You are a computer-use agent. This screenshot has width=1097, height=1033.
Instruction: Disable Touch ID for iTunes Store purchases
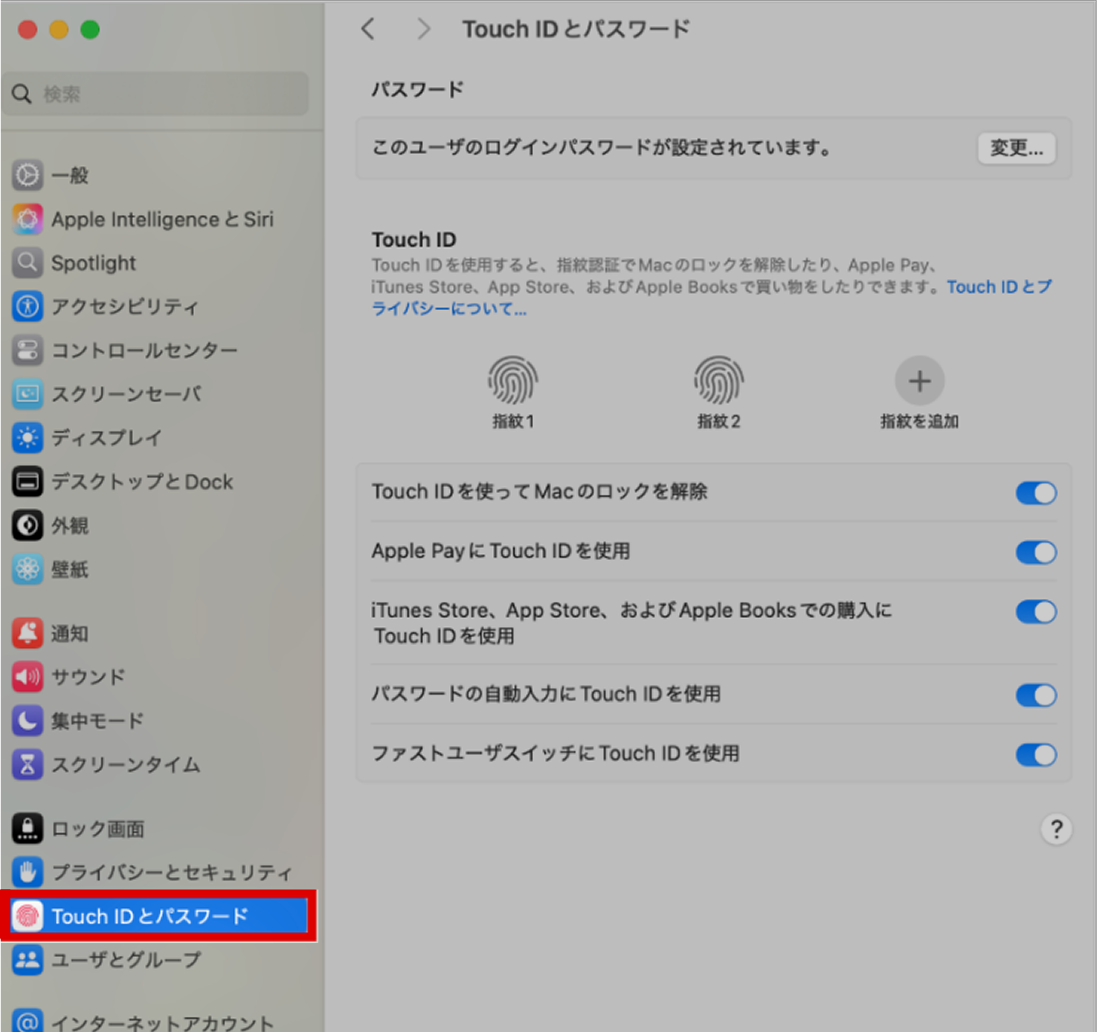[x=1036, y=612]
